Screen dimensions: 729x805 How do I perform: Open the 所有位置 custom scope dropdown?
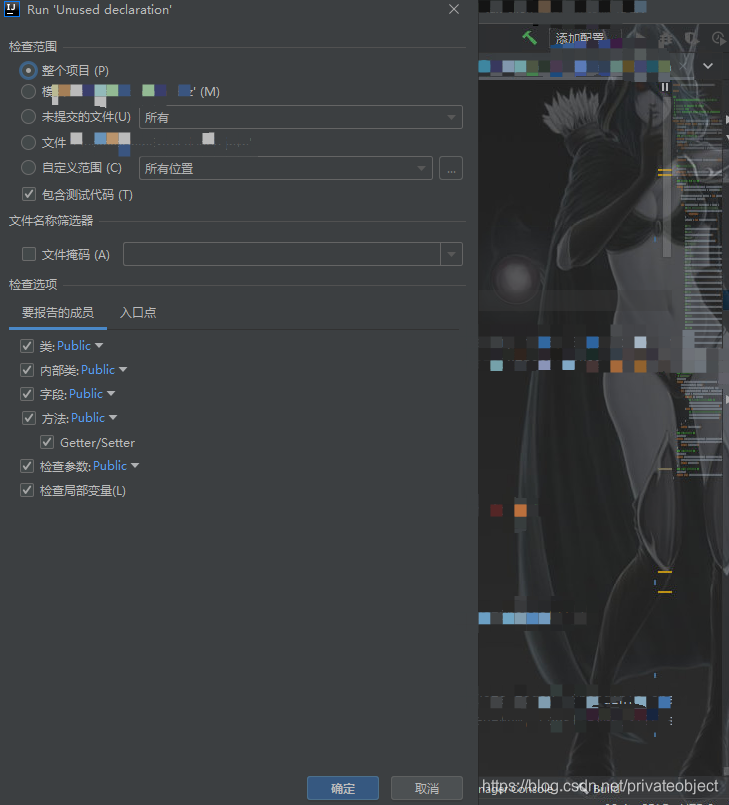pyautogui.click(x=286, y=168)
